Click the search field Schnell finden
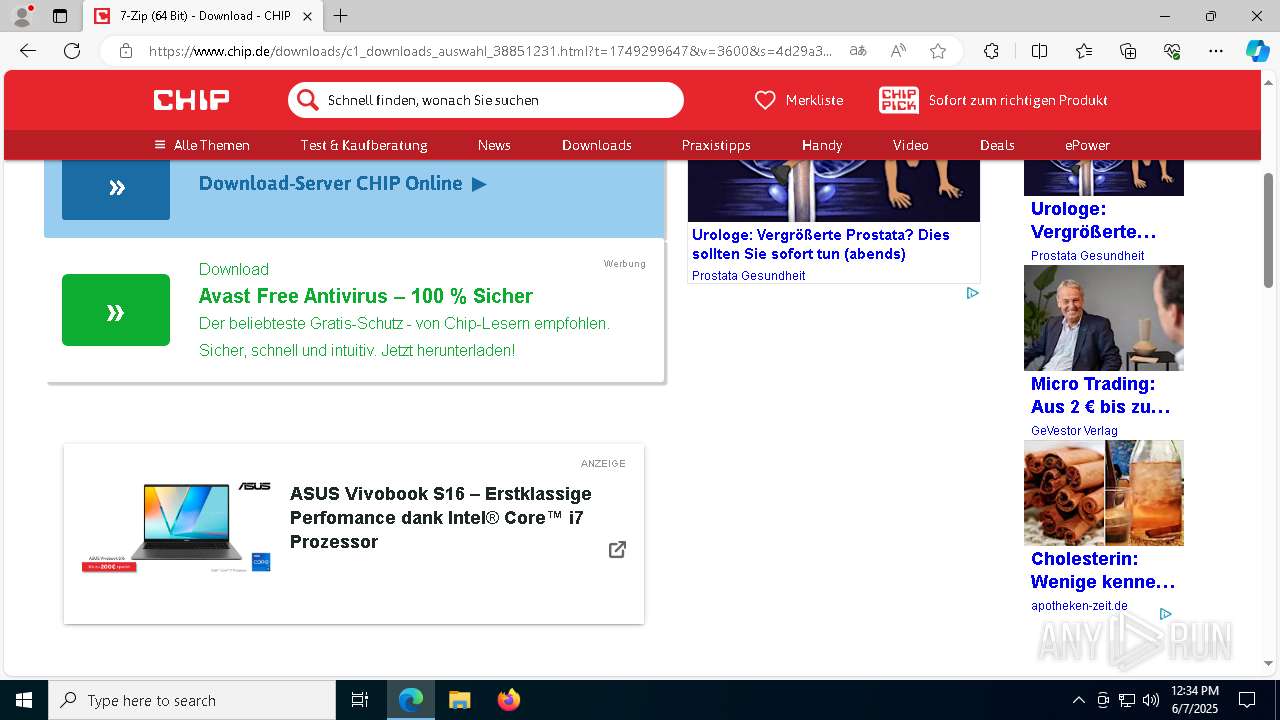 [x=486, y=100]
